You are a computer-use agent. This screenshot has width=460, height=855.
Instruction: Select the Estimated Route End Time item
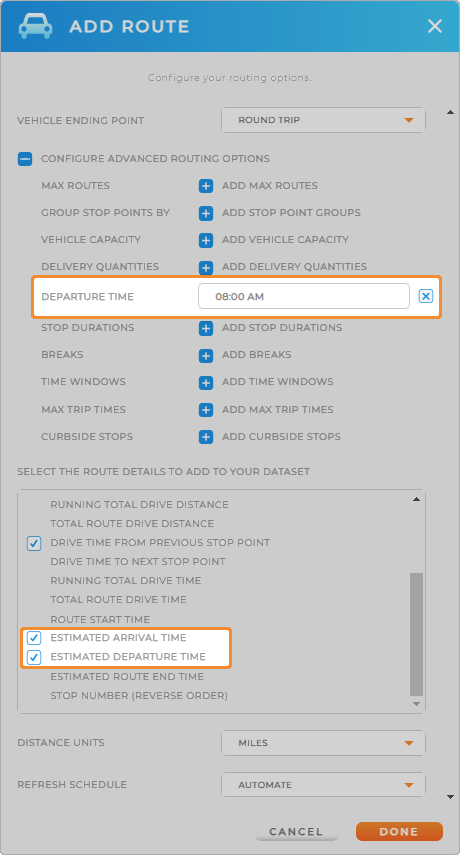(127, 677)
